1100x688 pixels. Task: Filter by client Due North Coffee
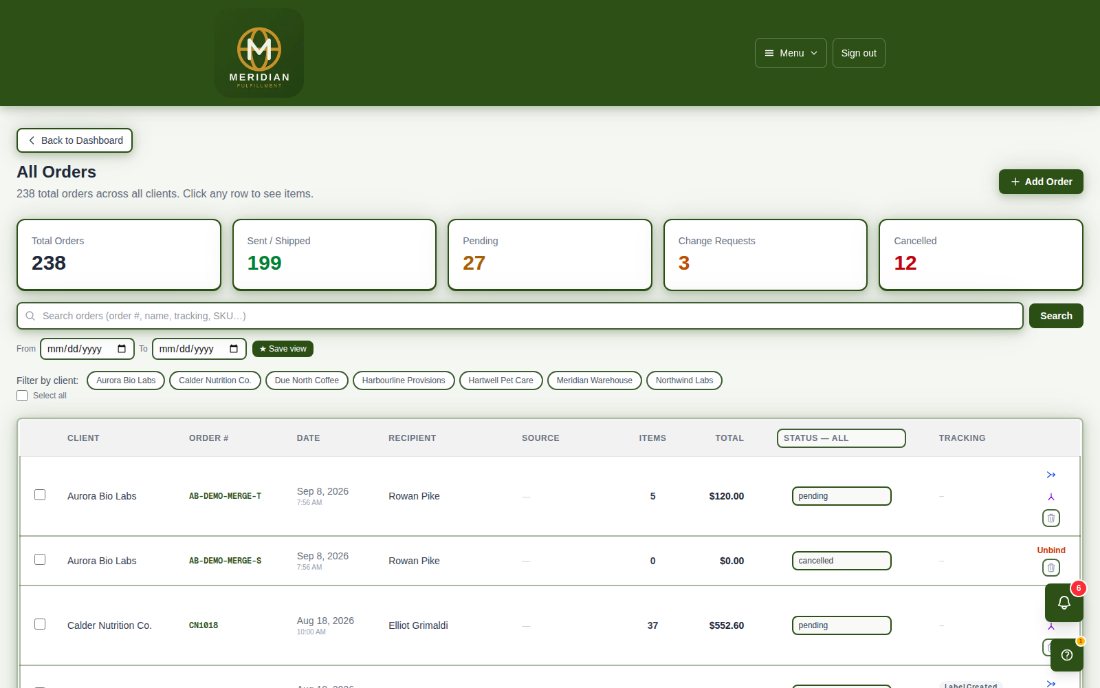coord(307,380)
